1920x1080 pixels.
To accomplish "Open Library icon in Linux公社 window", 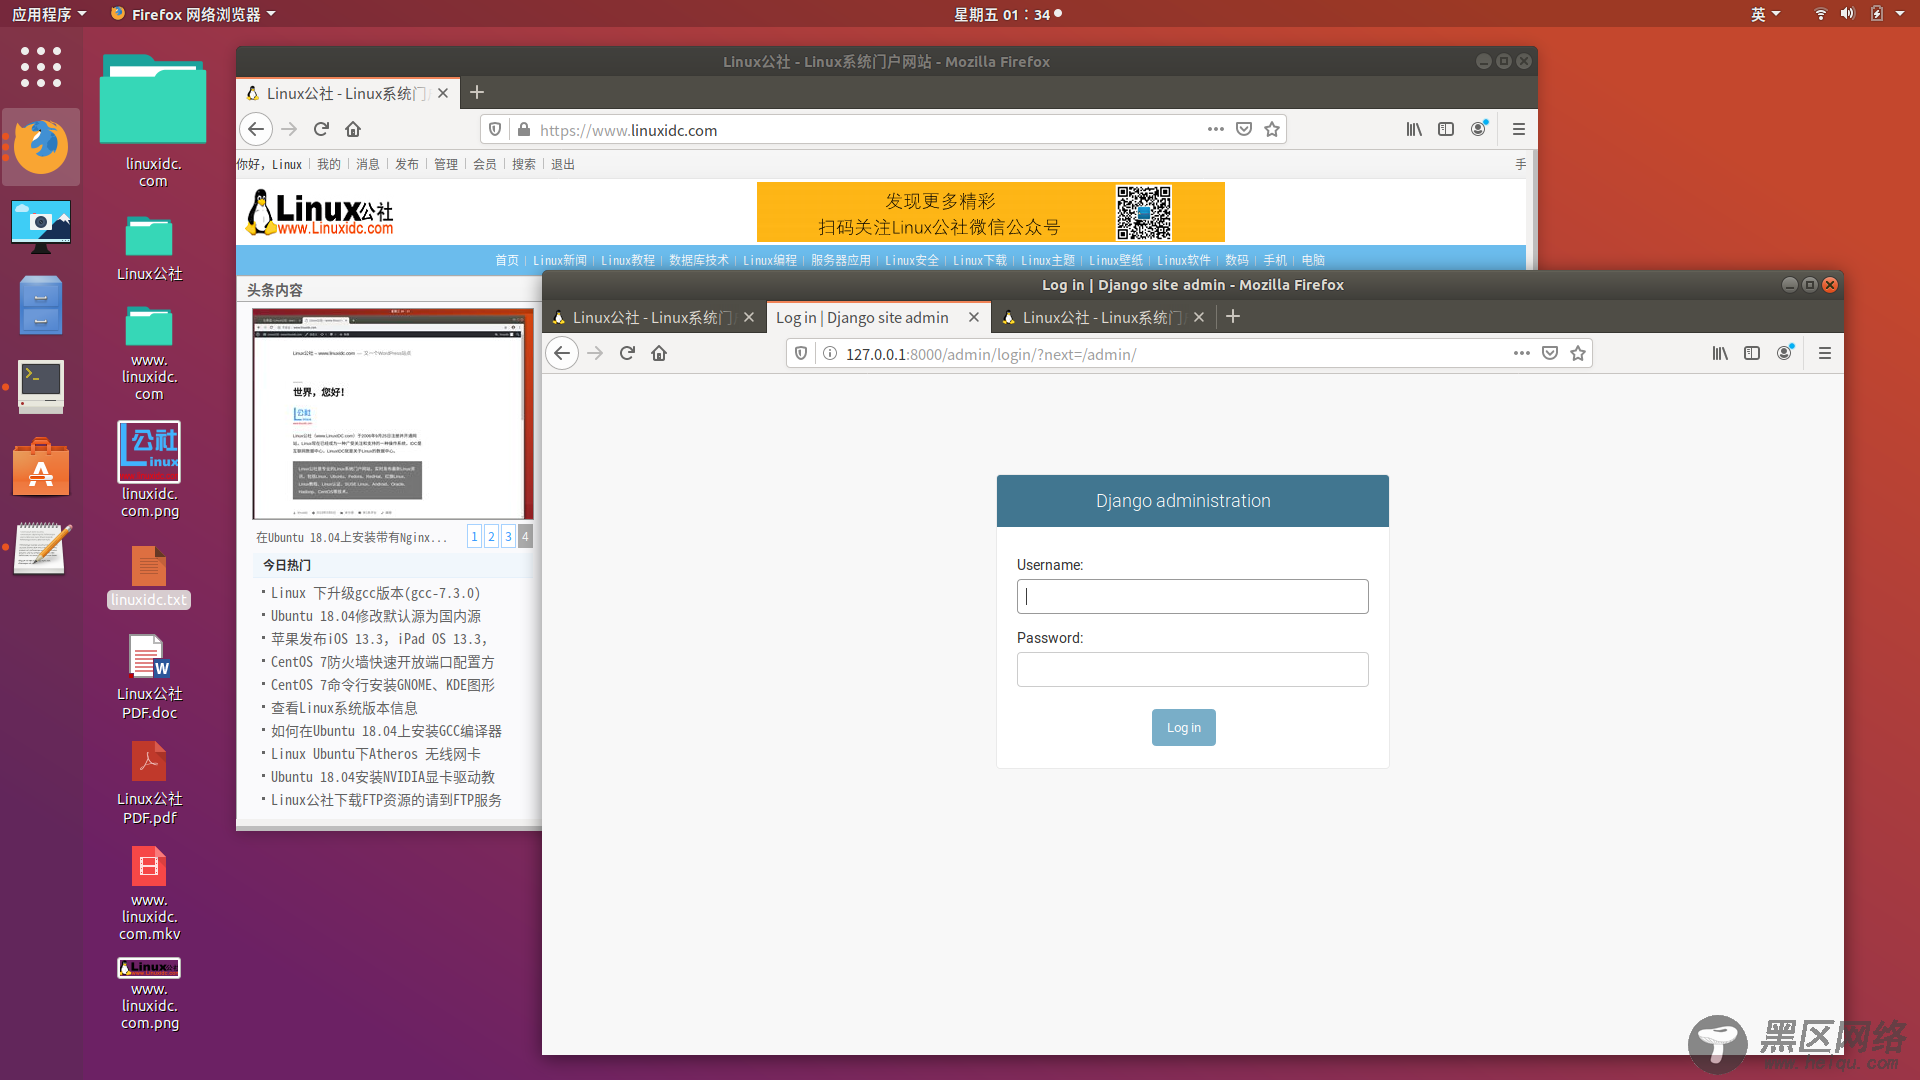I will coord(1414,129).
